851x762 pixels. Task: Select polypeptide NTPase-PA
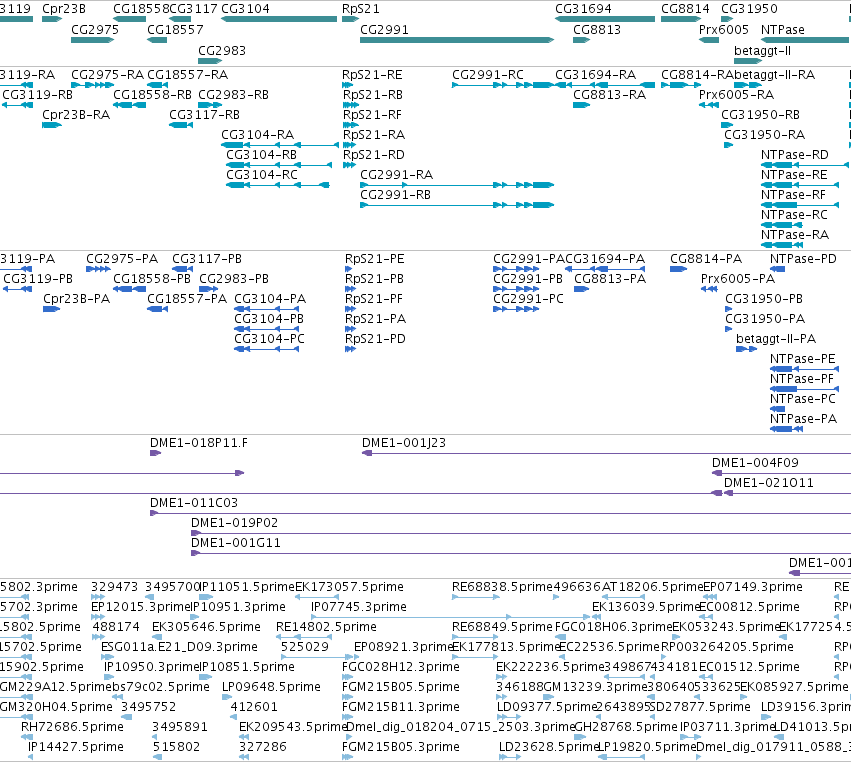click(786, 429)
